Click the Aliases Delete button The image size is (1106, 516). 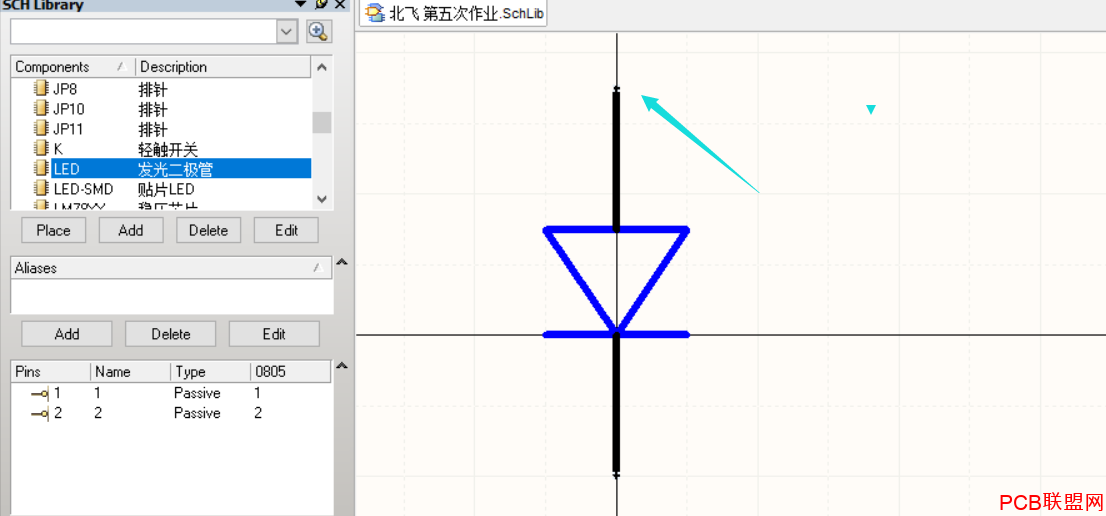tap(171, 334)
